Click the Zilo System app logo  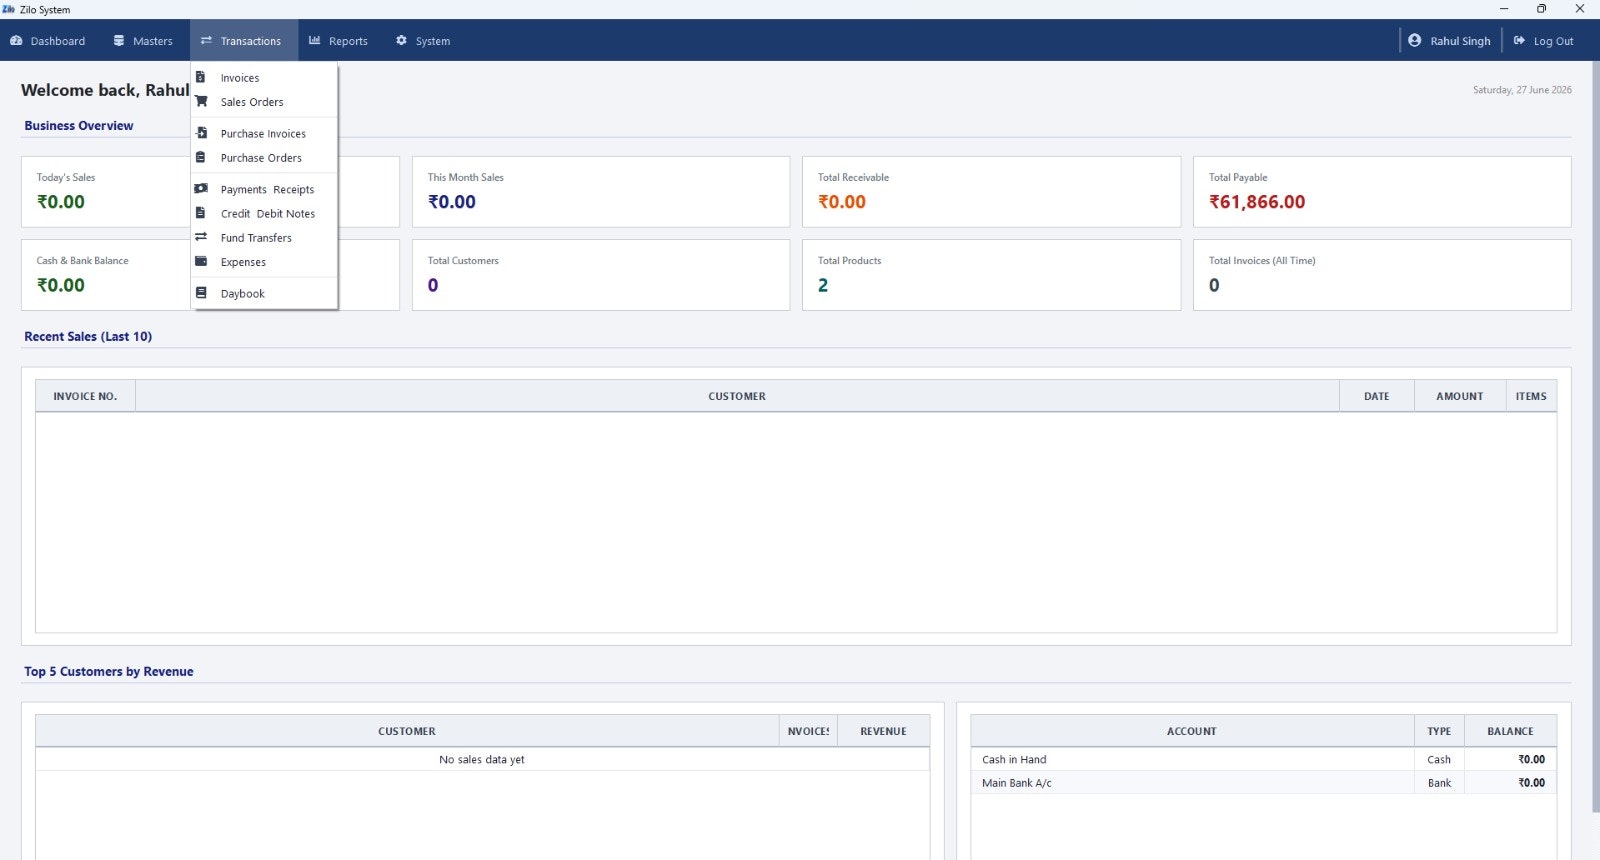point(9,9)
